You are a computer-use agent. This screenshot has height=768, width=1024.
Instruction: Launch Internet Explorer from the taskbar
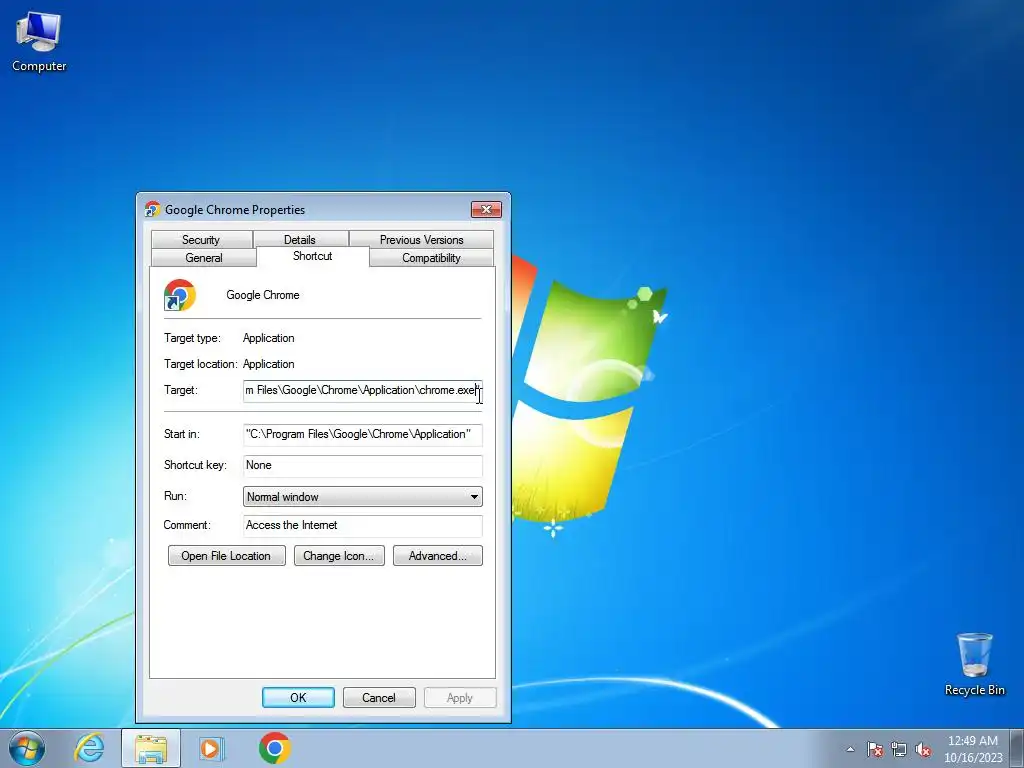[89, 748]
